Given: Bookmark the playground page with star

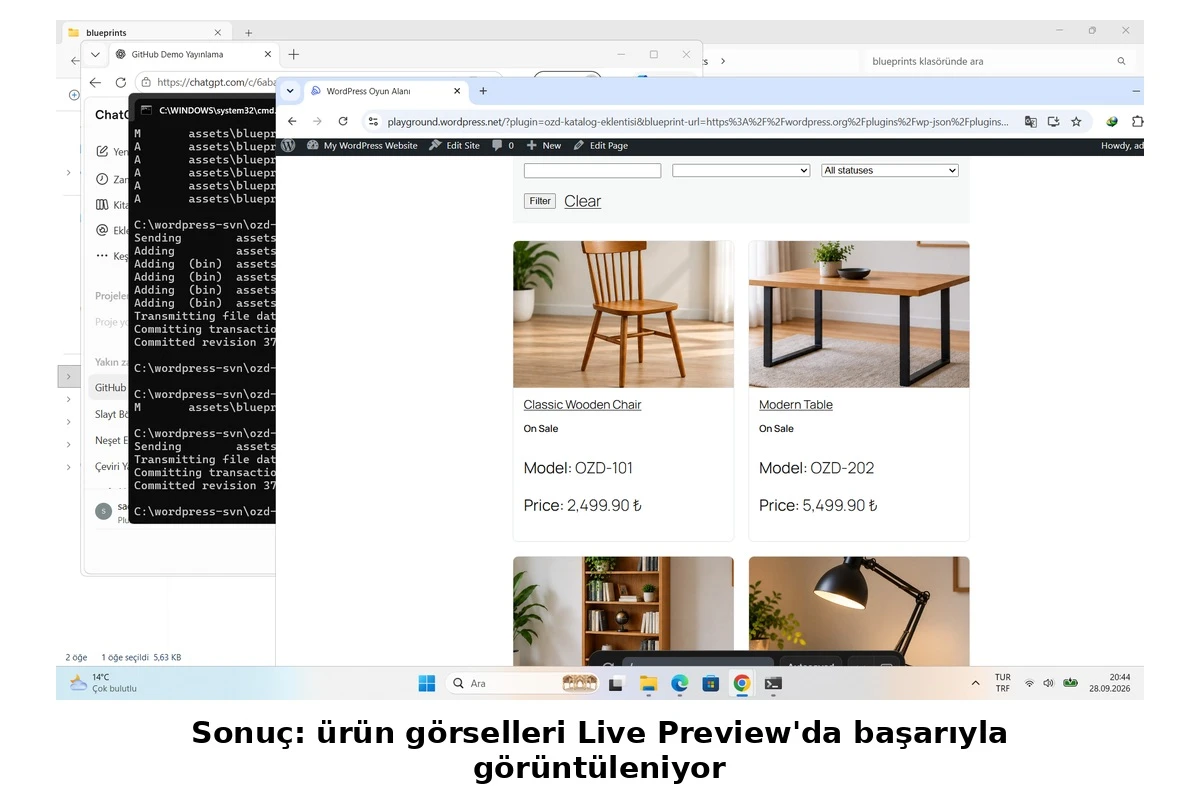Looking at the screenshot, I should point(1076,121).
